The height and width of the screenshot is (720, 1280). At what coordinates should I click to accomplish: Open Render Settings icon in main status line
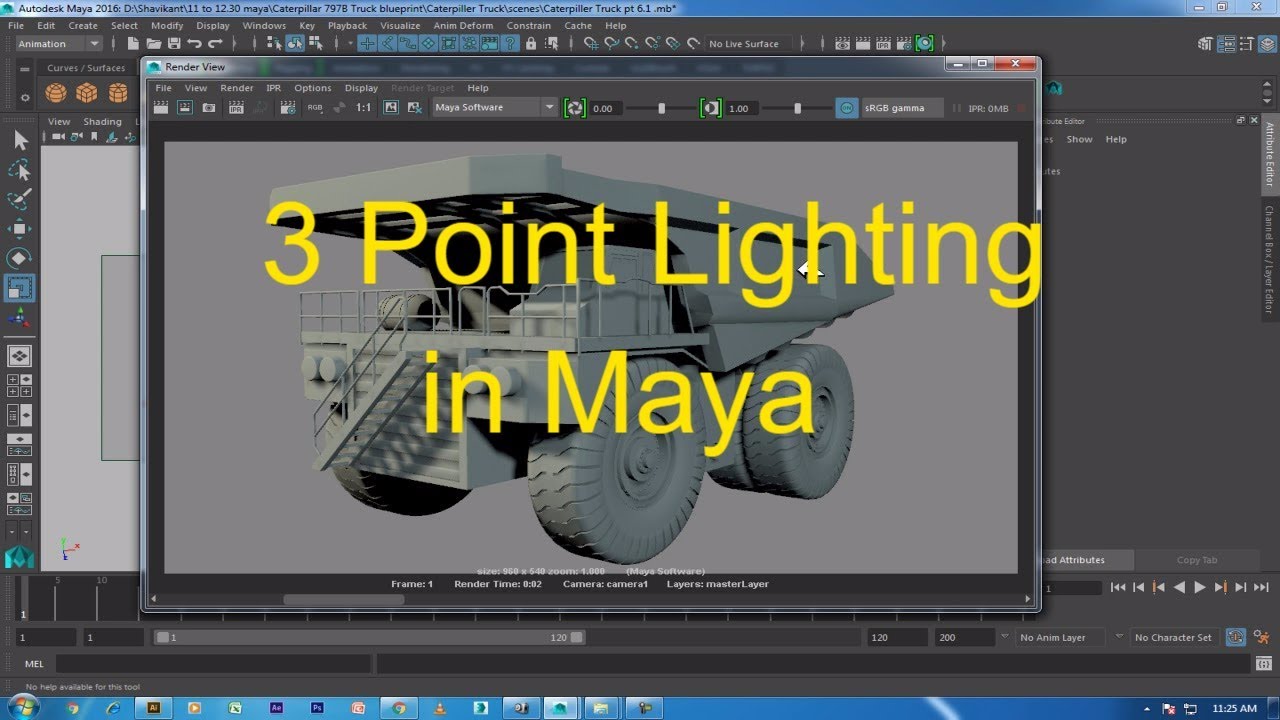click(x=903, y=44)
